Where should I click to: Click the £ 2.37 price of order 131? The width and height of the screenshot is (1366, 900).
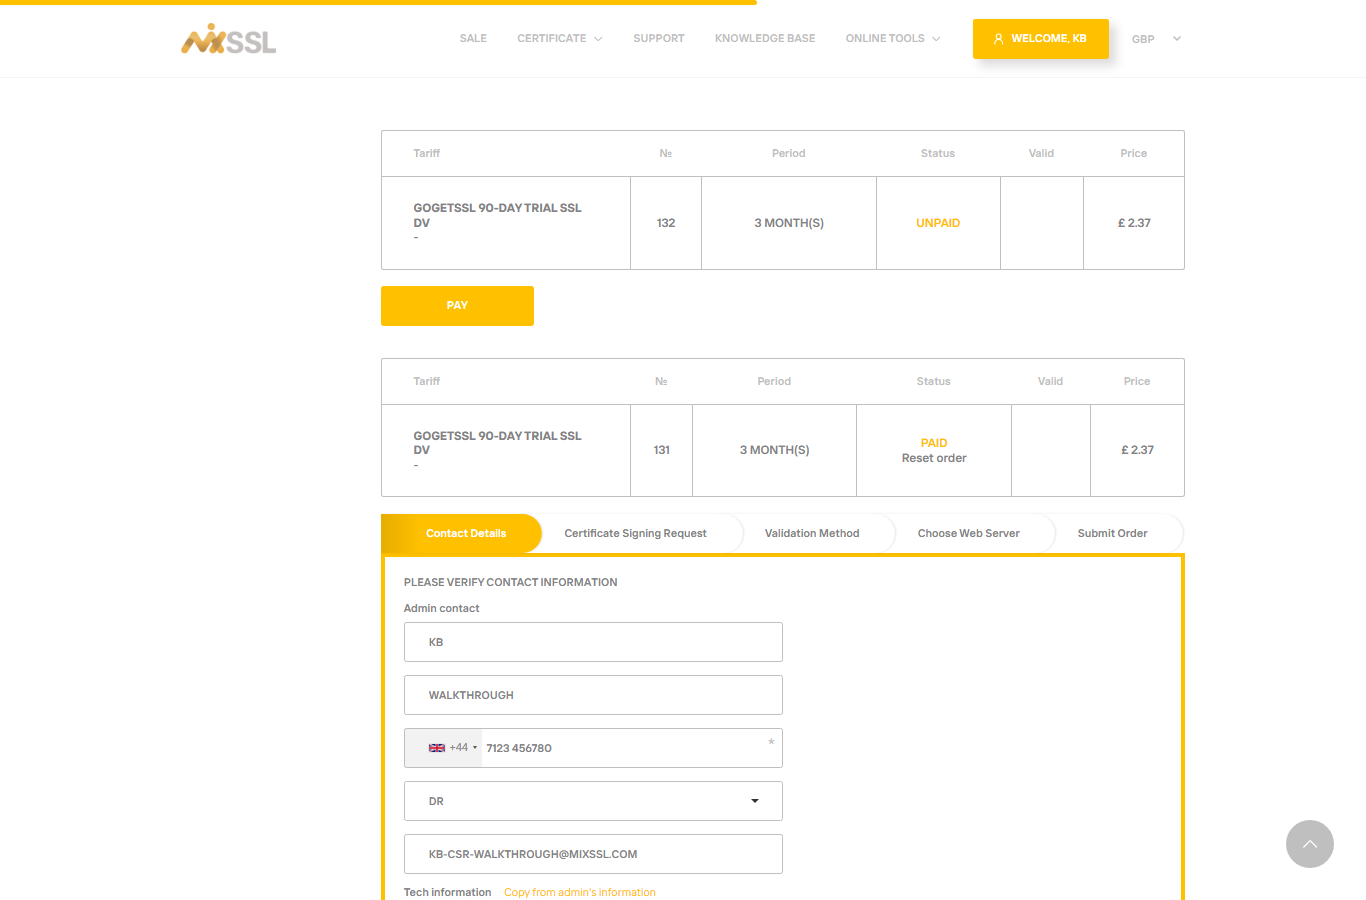click(x=1137, y=450)
